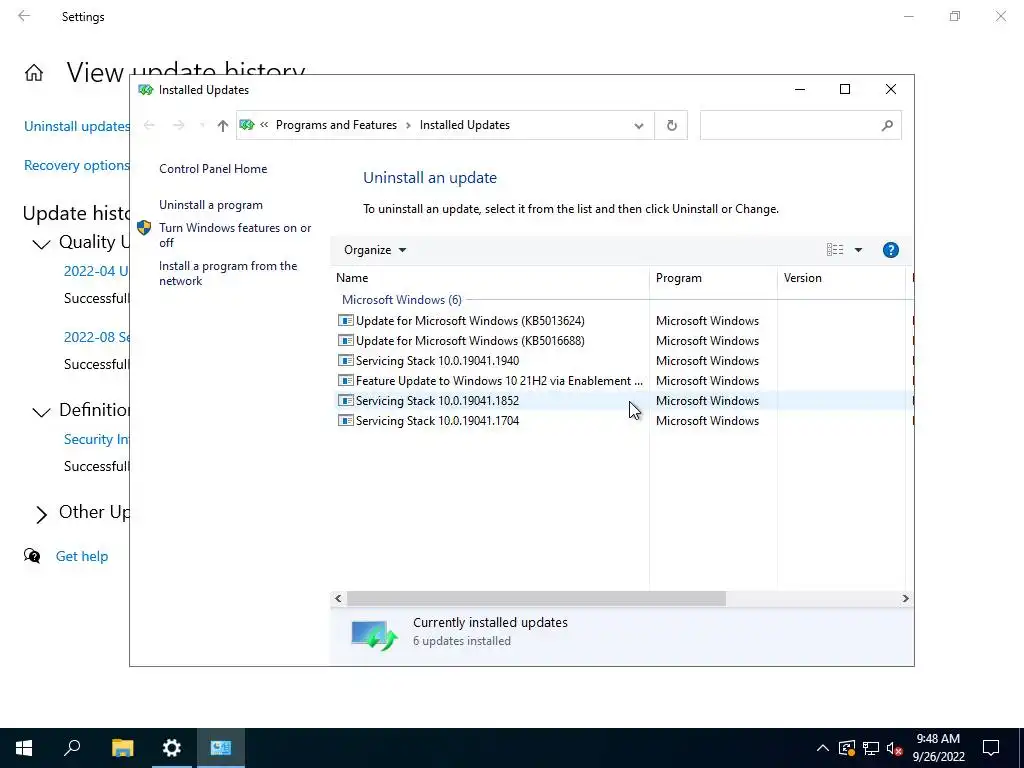Collapse the Definition Updates section

pyautogui.click(x=41, y=412)
